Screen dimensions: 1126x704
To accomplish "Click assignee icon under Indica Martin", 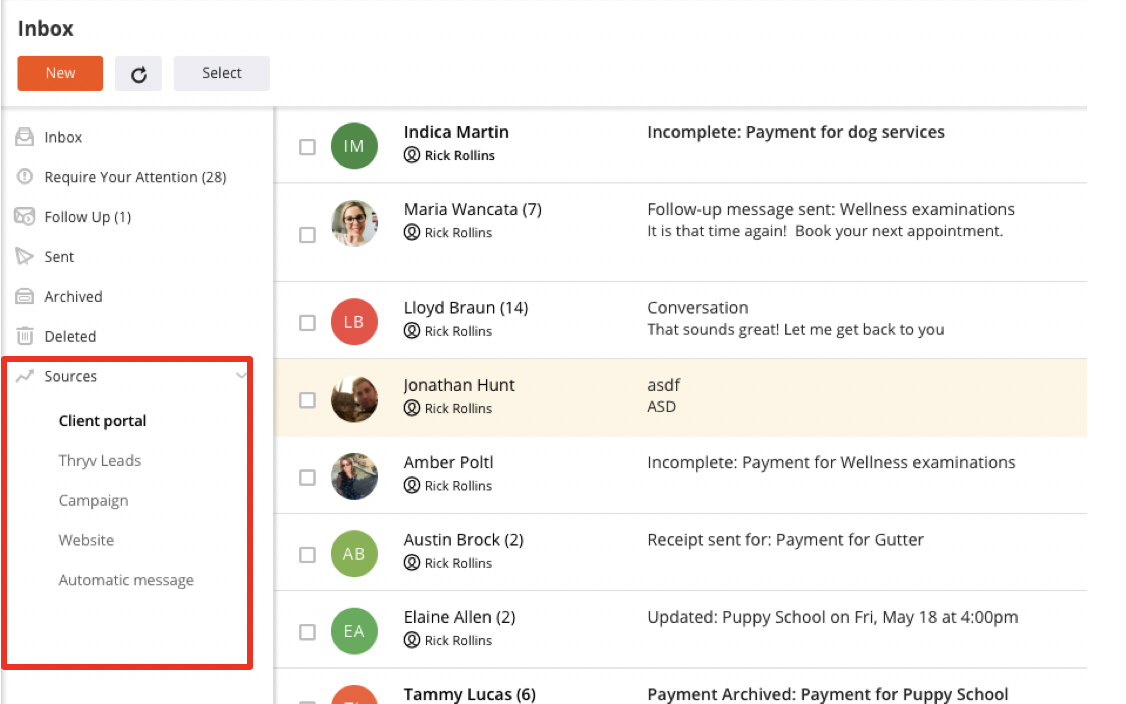I will click(x=411, y=155).
